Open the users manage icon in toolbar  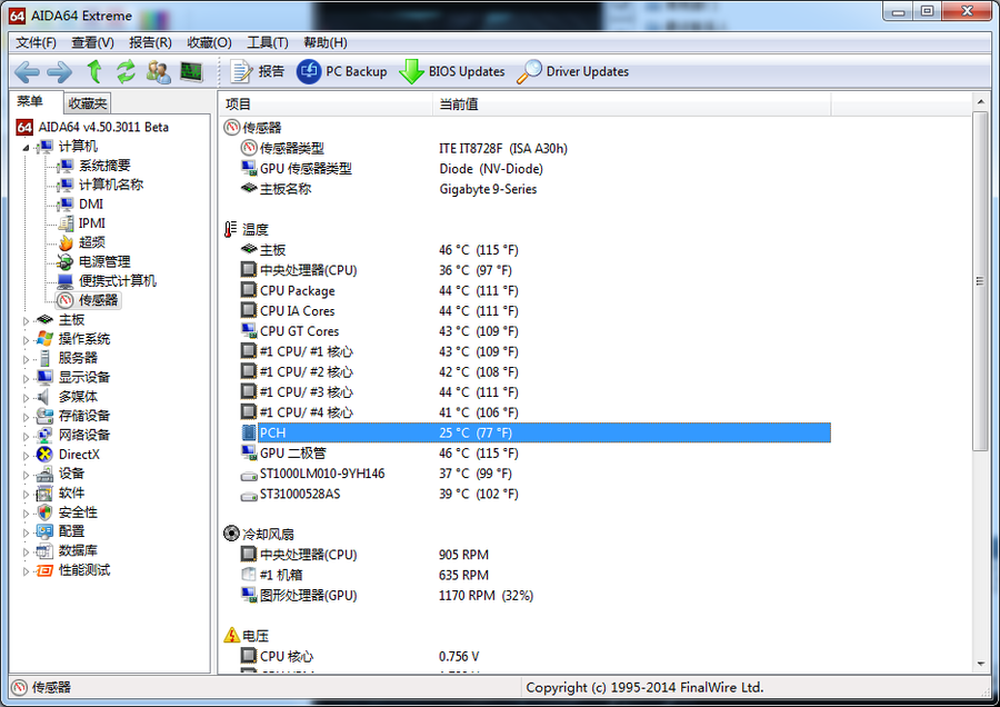pos(159,71)
